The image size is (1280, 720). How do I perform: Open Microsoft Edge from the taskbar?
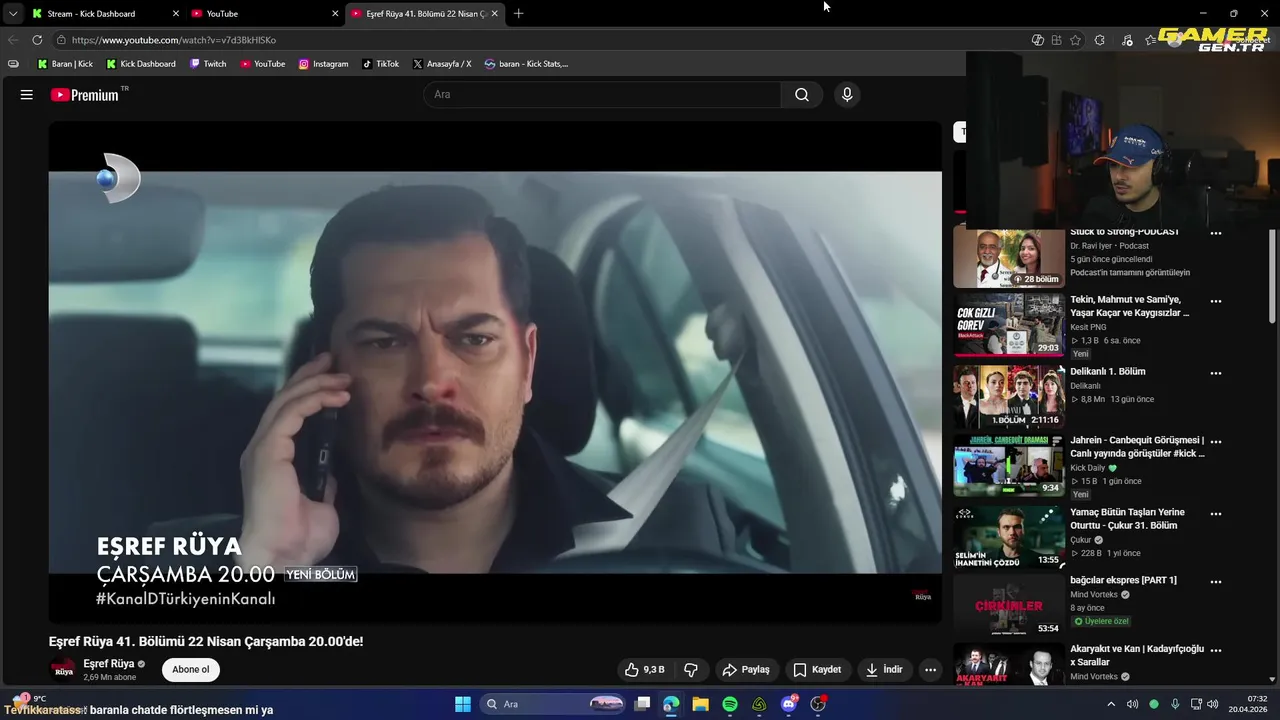click(x=671, y=704)
